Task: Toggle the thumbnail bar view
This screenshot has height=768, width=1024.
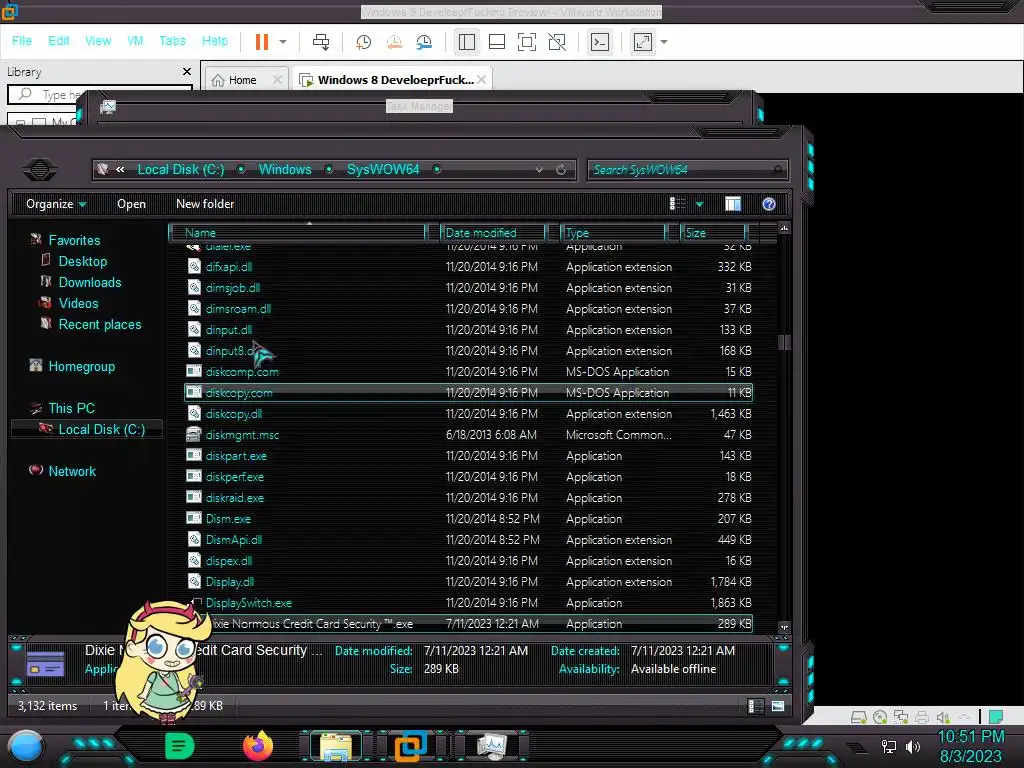Action: click(x=497, y=42)
